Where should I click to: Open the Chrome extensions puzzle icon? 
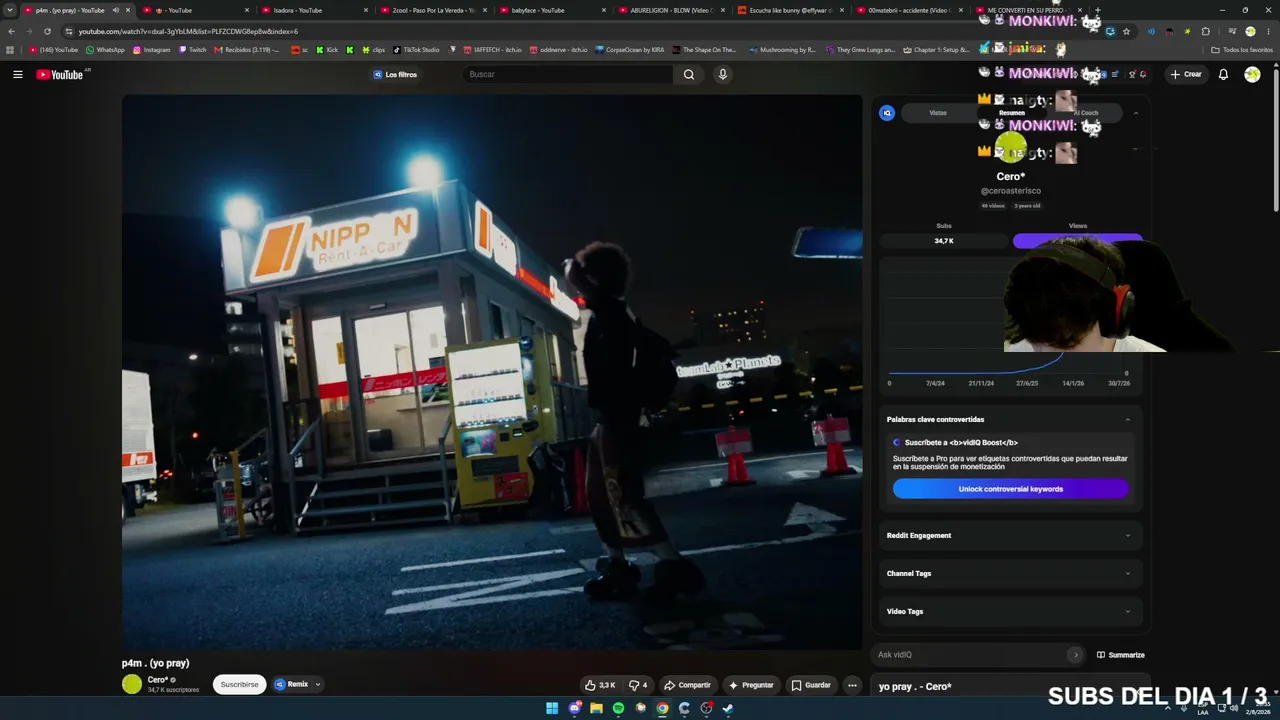pyautogui.click(x=1205, y=31)
